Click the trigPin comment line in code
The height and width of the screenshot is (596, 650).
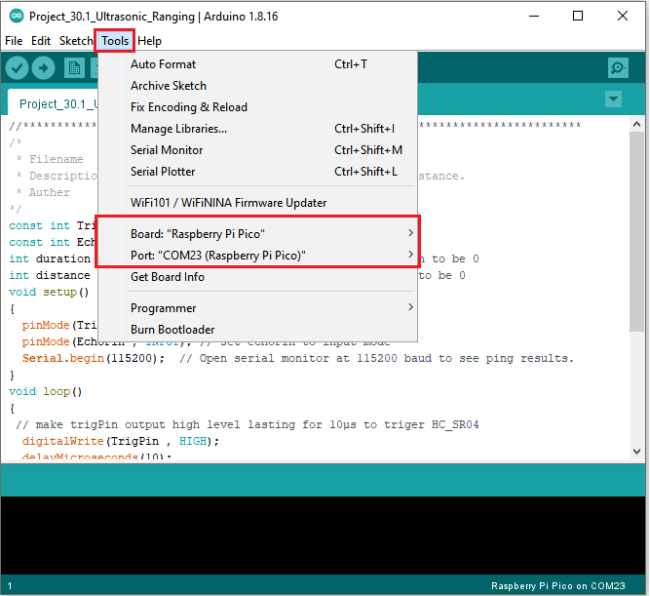[x=247, y=425]
